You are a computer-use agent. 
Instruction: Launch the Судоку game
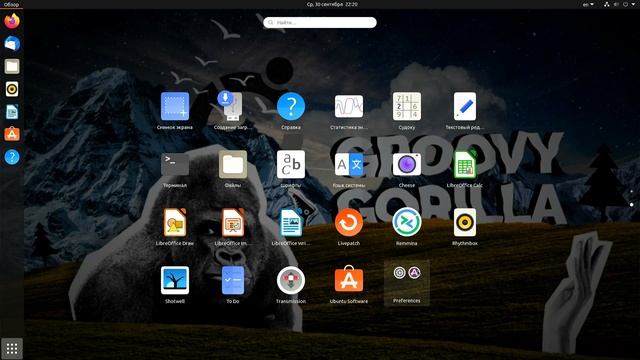407,110
